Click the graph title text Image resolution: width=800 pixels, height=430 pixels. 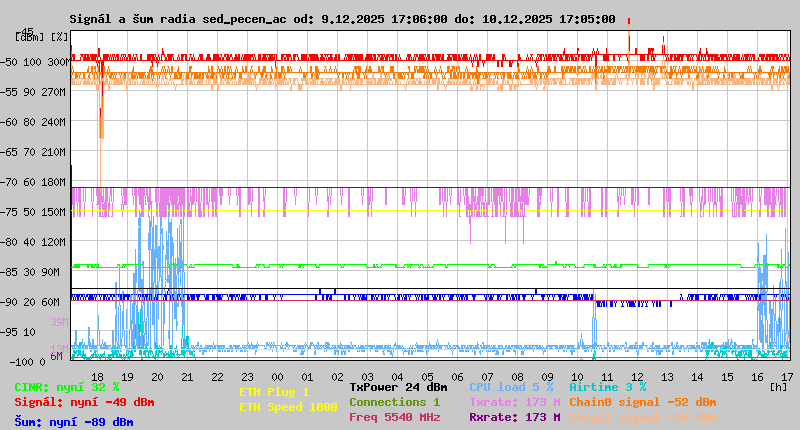coord(342,19)
